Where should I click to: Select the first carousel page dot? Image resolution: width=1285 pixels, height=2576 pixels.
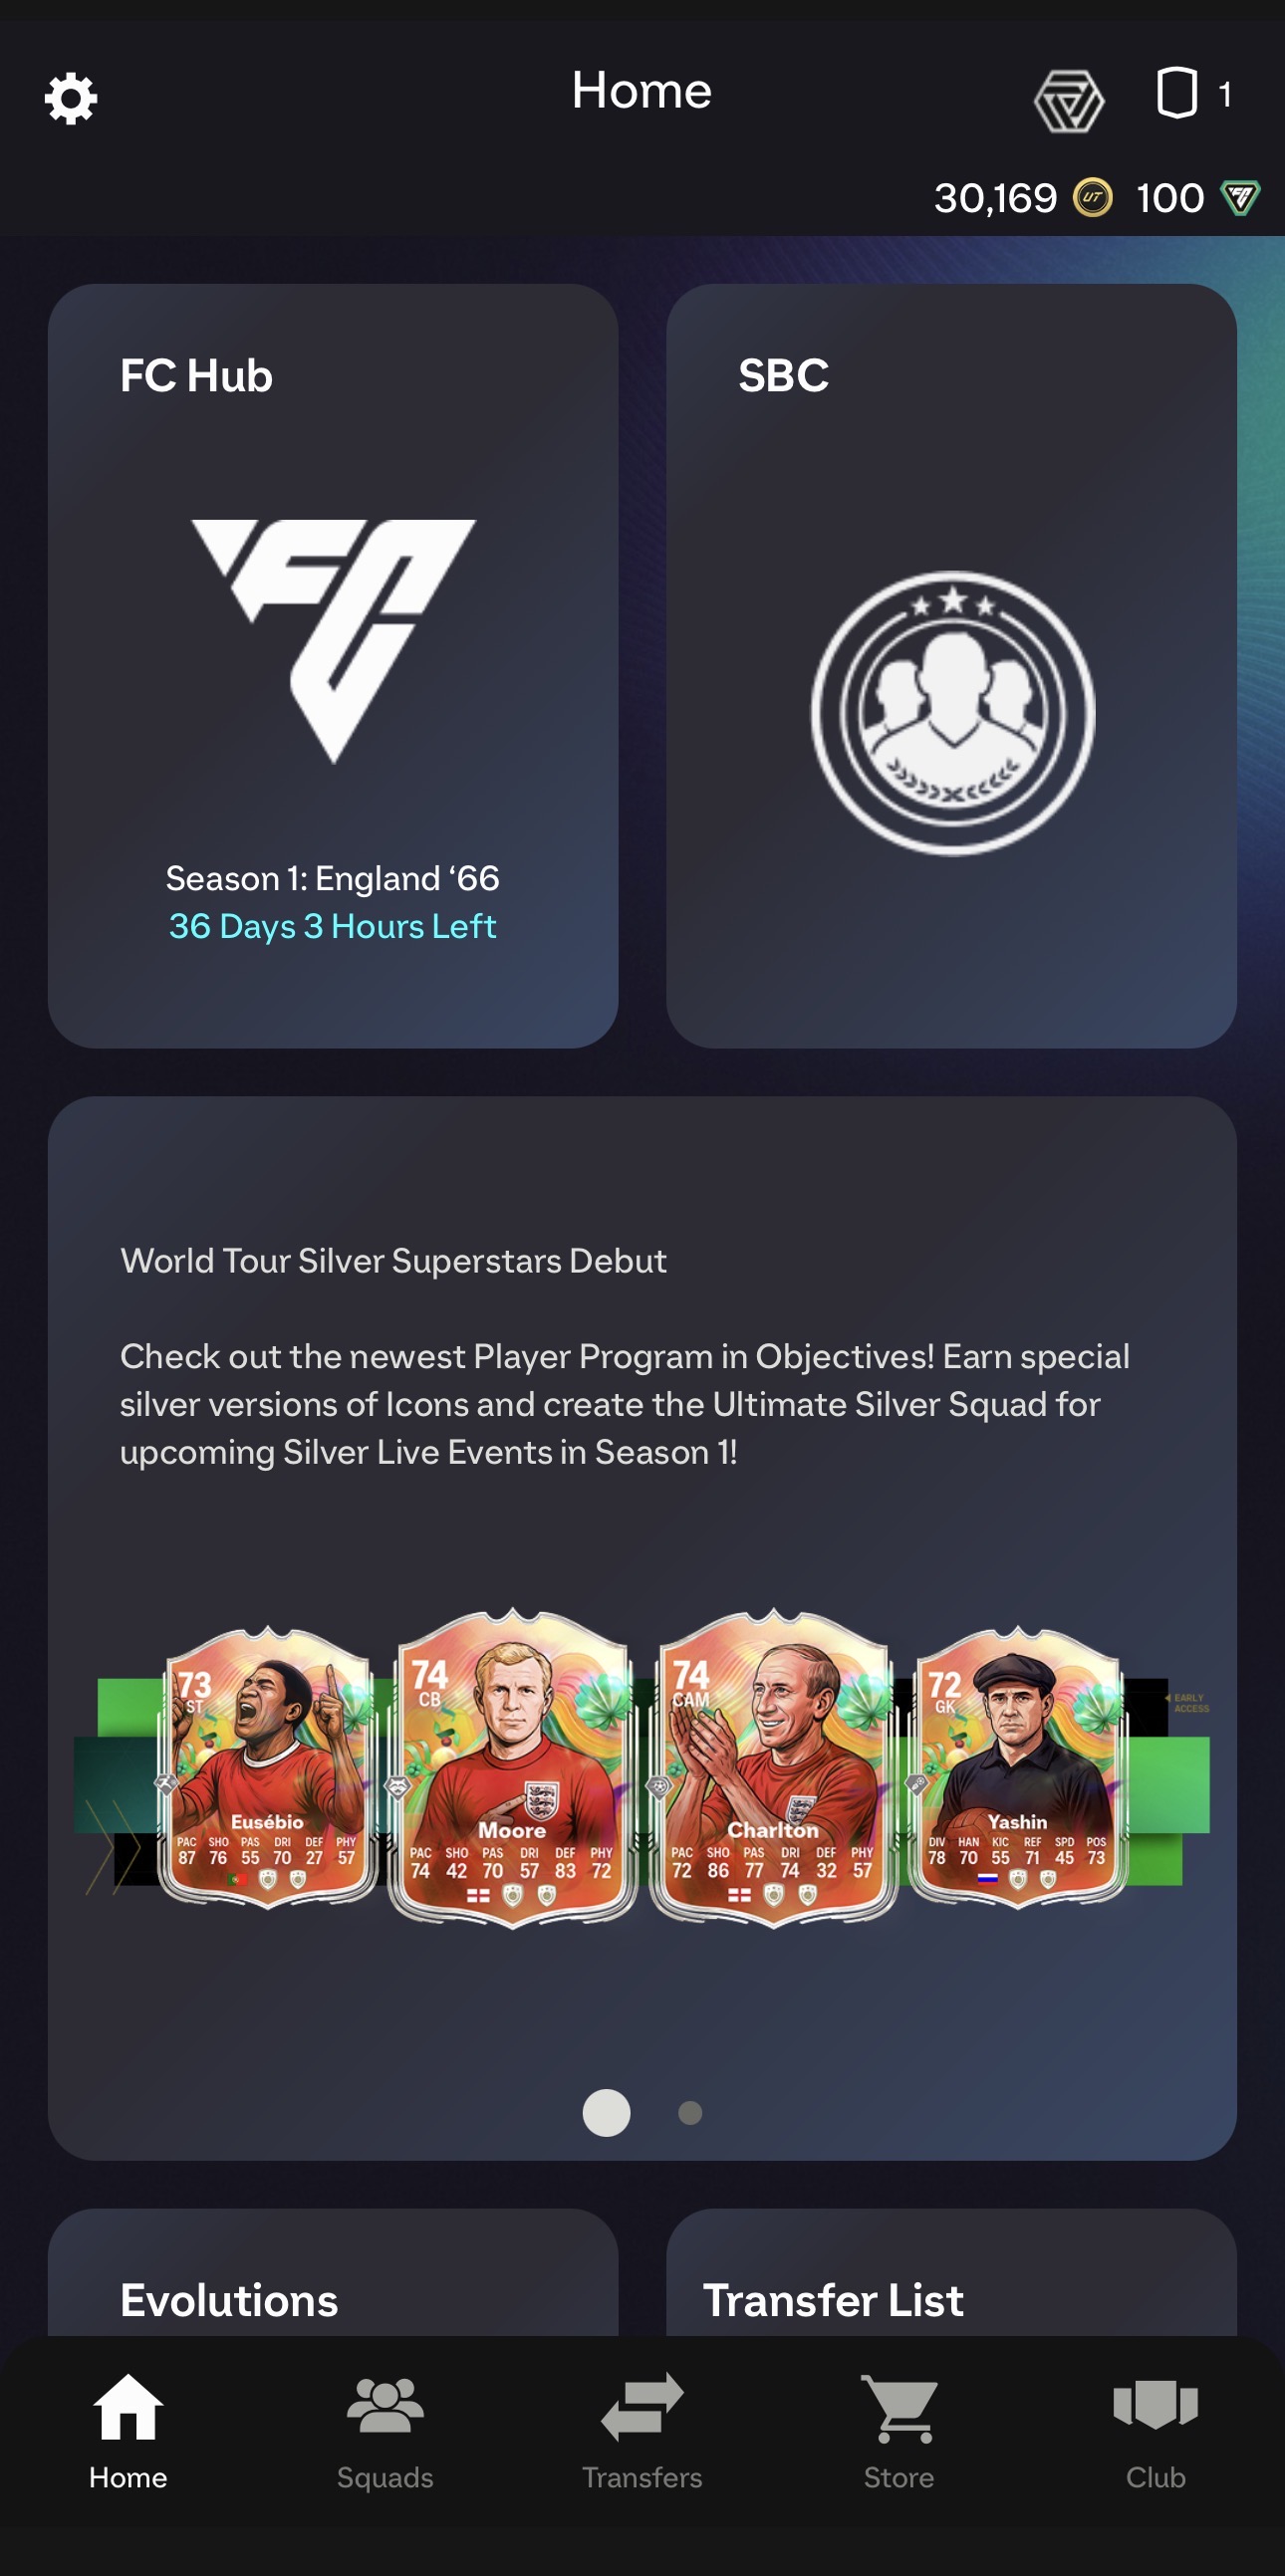click(606, 2113)
